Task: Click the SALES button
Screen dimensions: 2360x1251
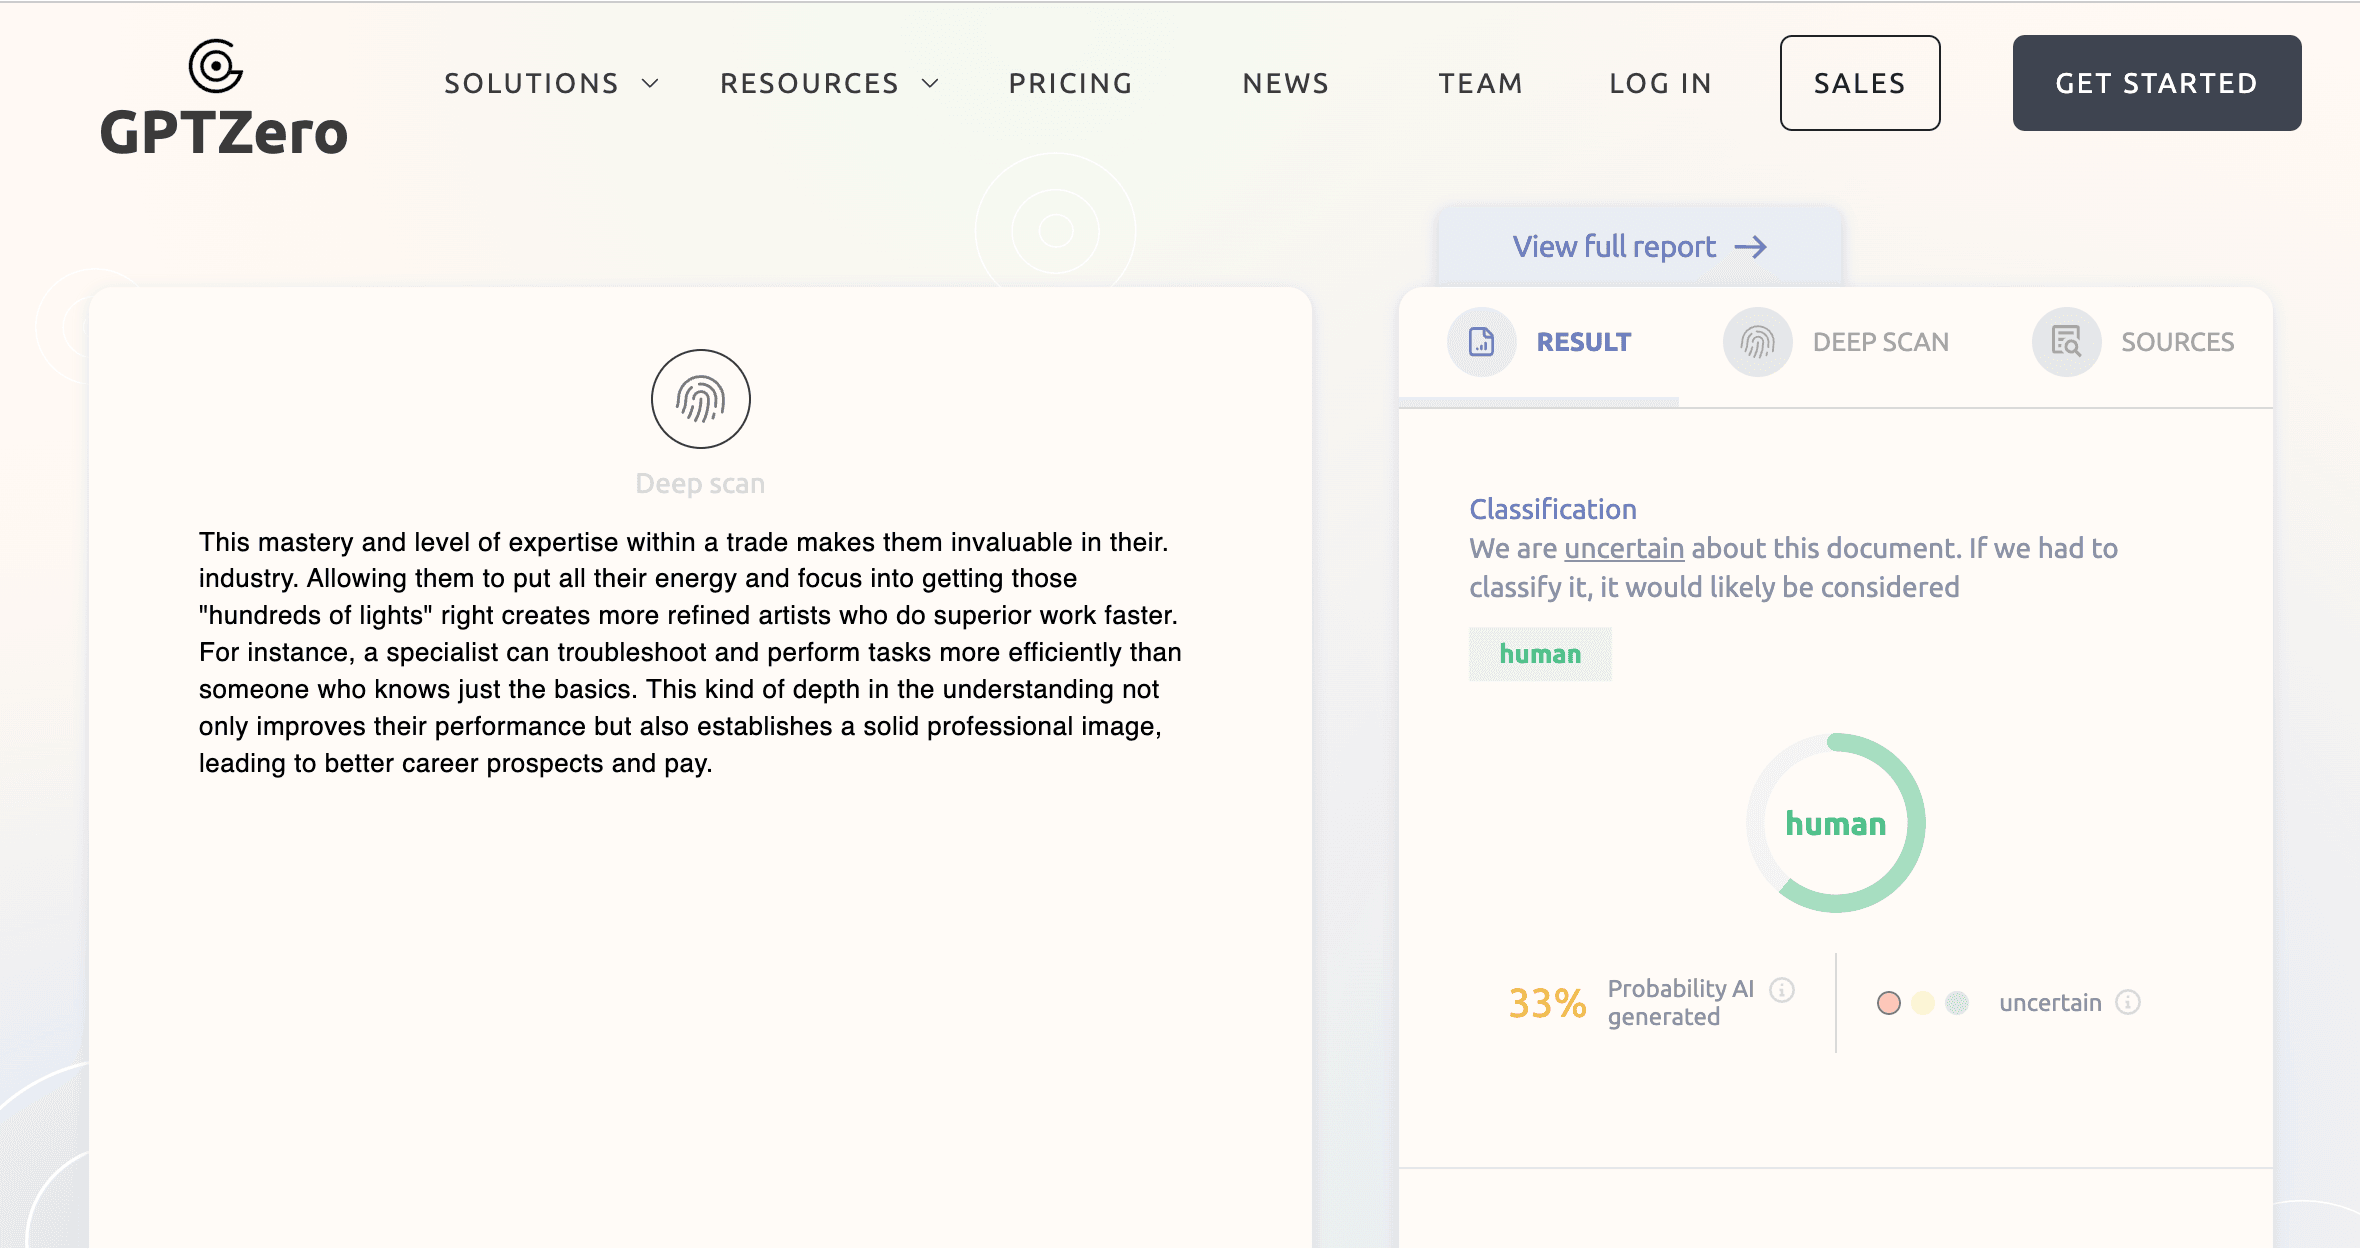Action: tap(1859, 83)
